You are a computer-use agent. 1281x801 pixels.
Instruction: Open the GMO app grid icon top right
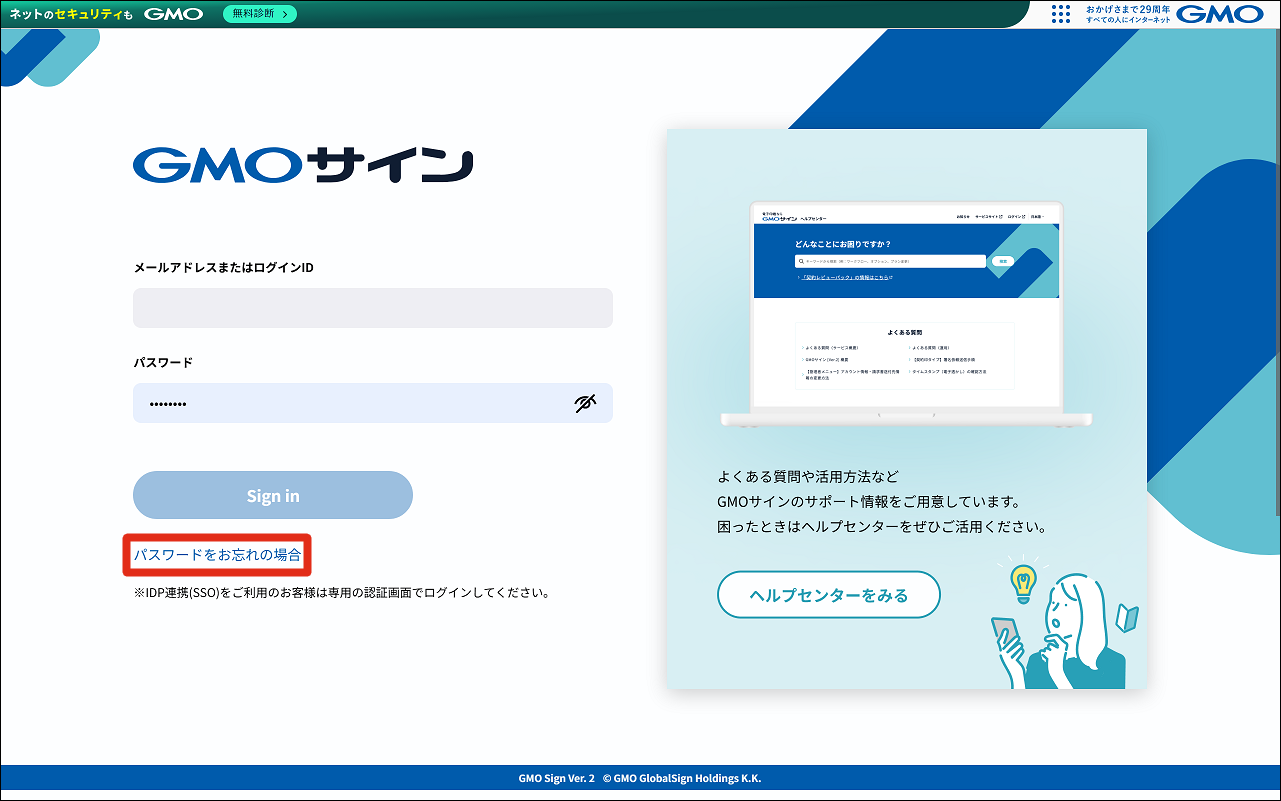click(x=1060, y=14)
